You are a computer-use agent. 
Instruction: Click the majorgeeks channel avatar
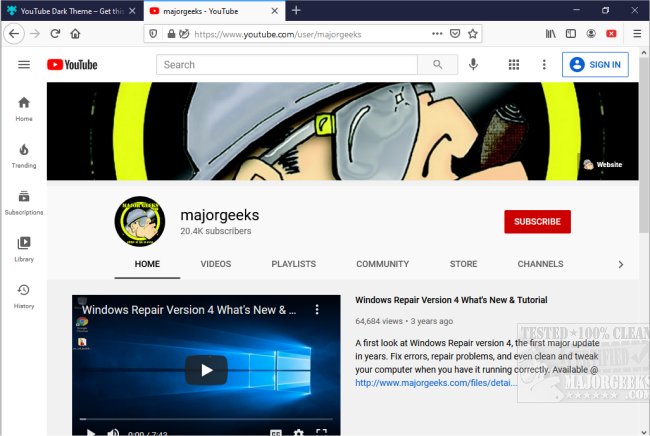[140, 221]
